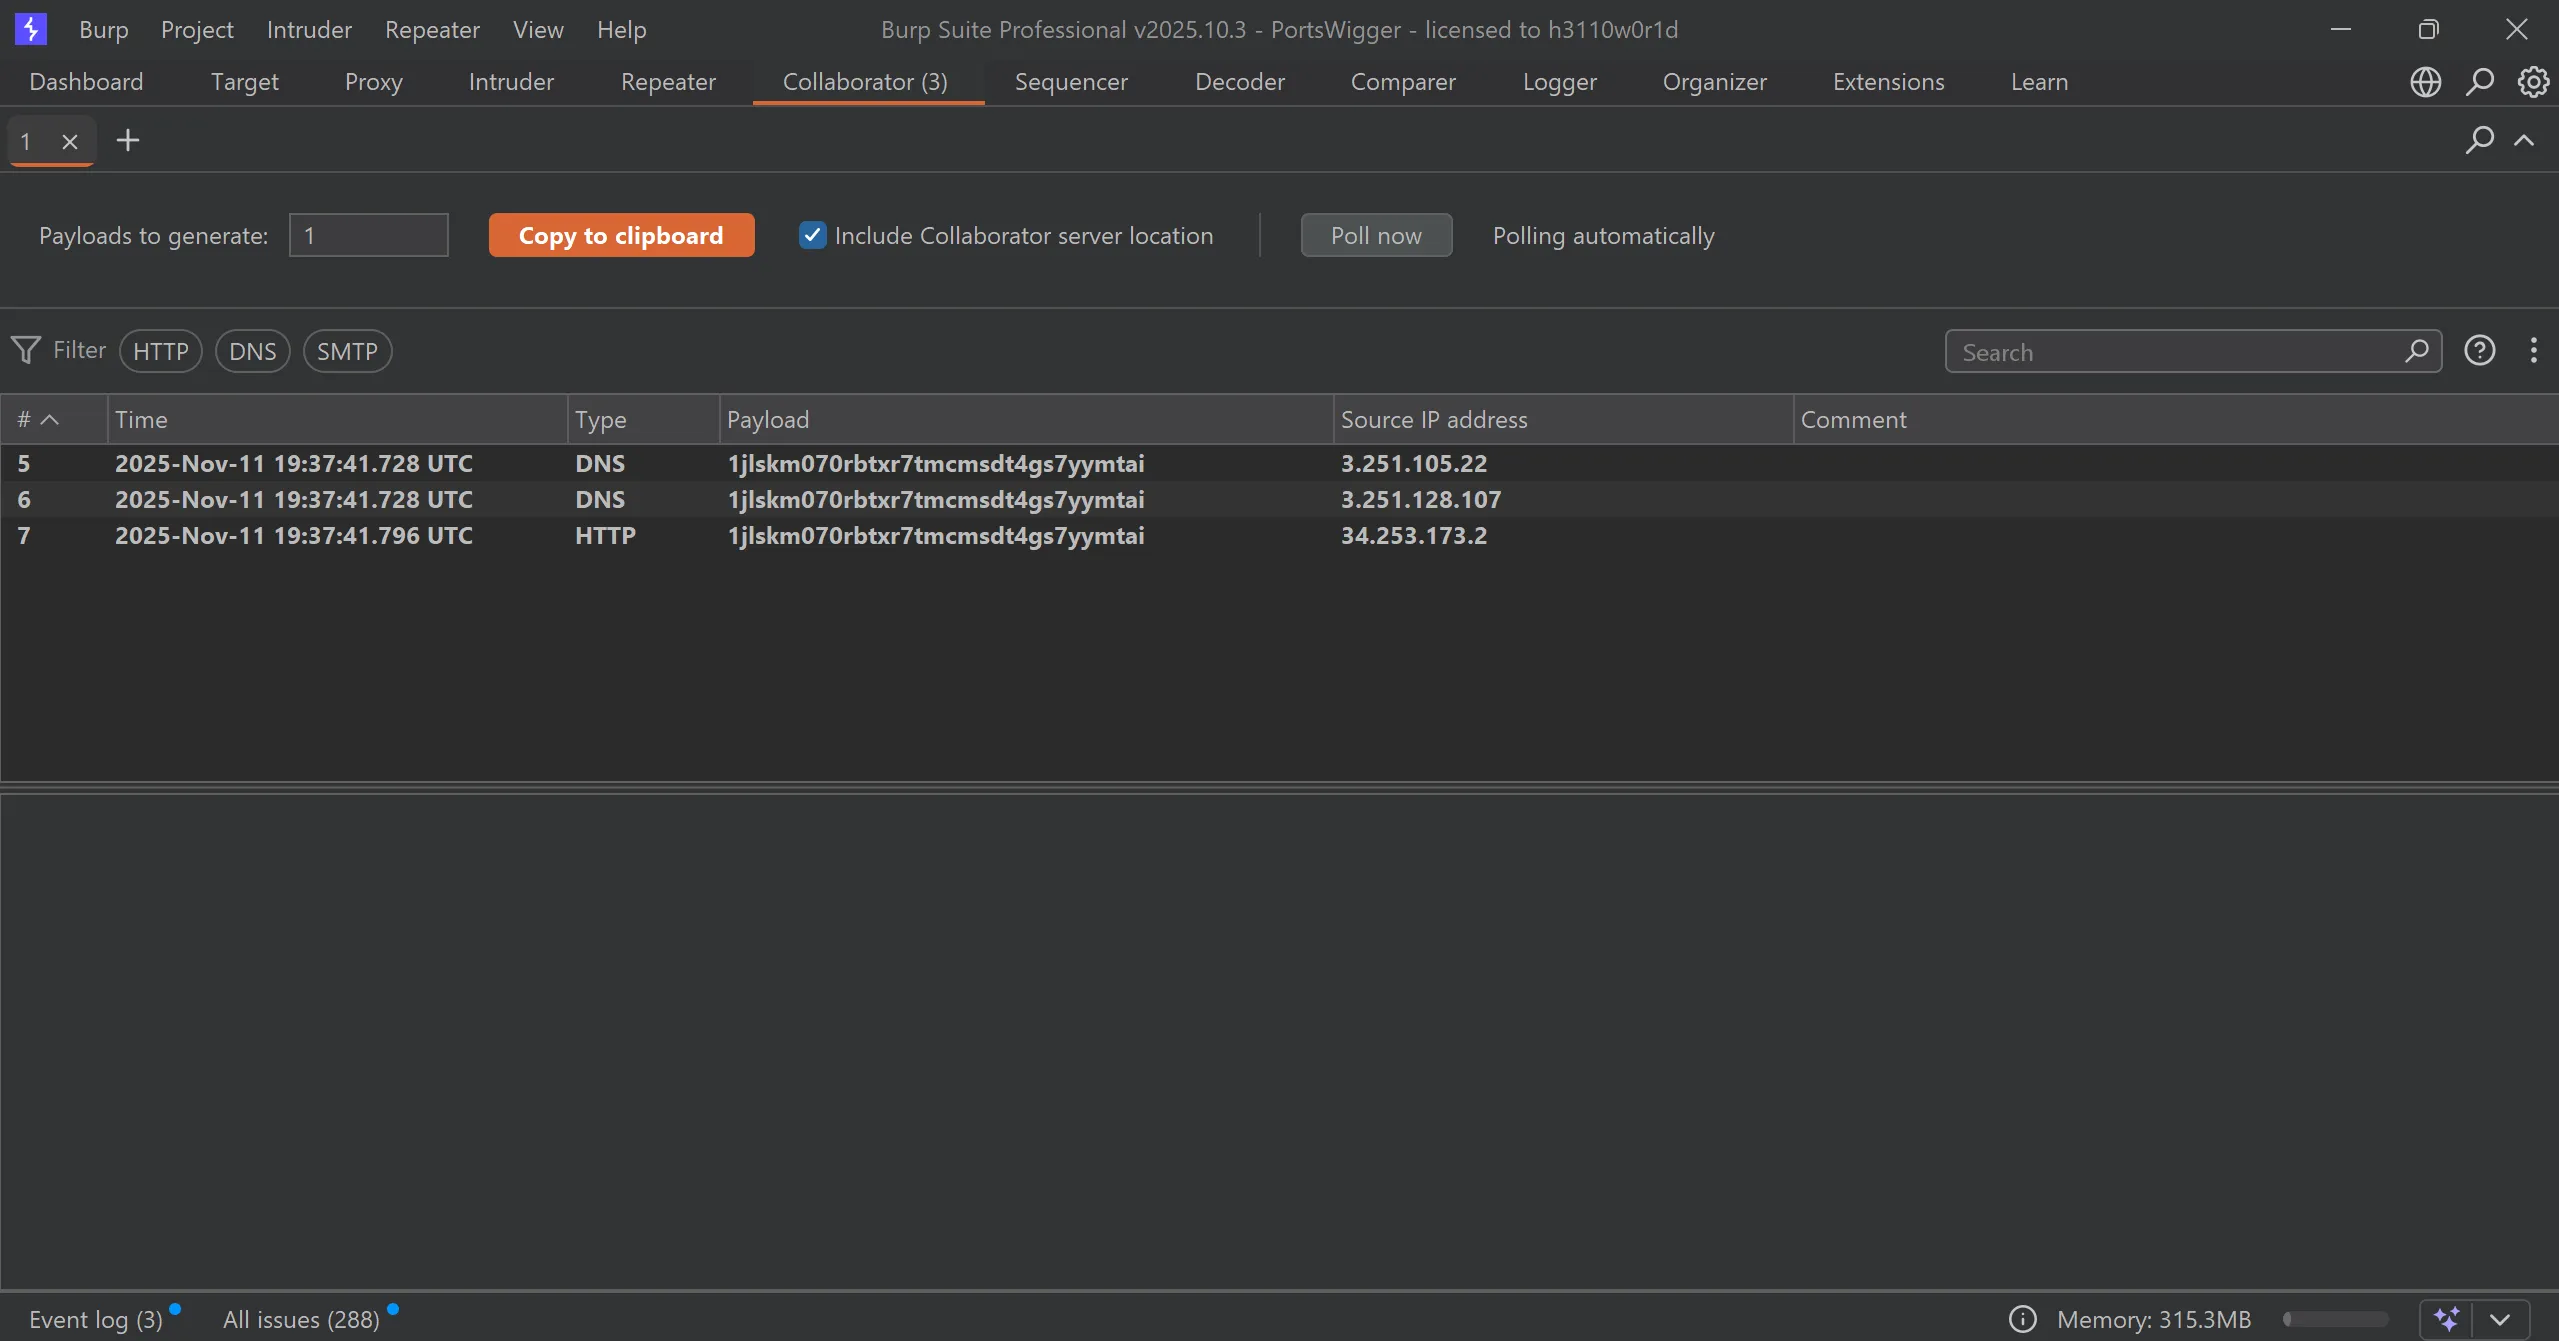Open the Intruder menu in the menu bar
The image size is (2559, 1341).
tap(309, 30)
